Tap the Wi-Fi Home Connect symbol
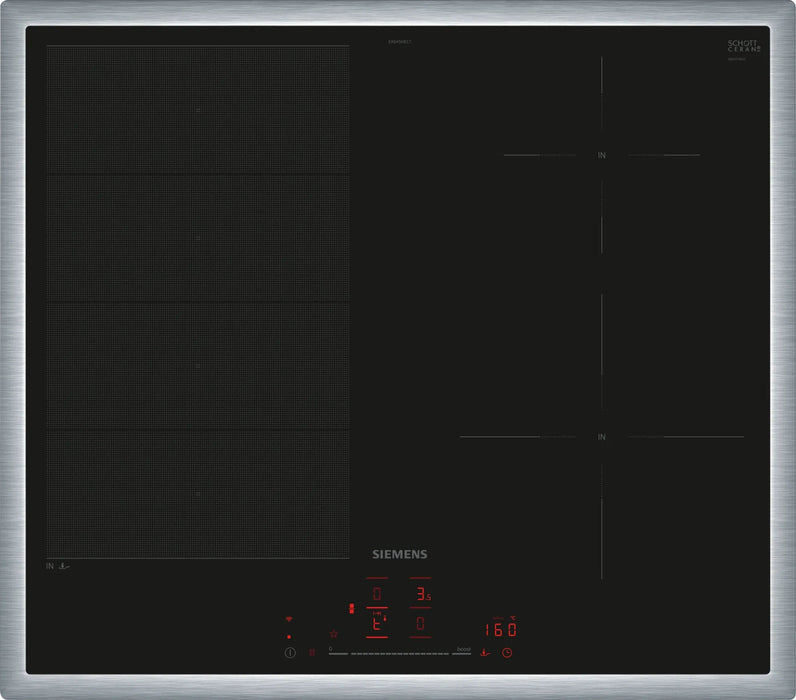The image size is (796, 700). [x=289, y=619]
